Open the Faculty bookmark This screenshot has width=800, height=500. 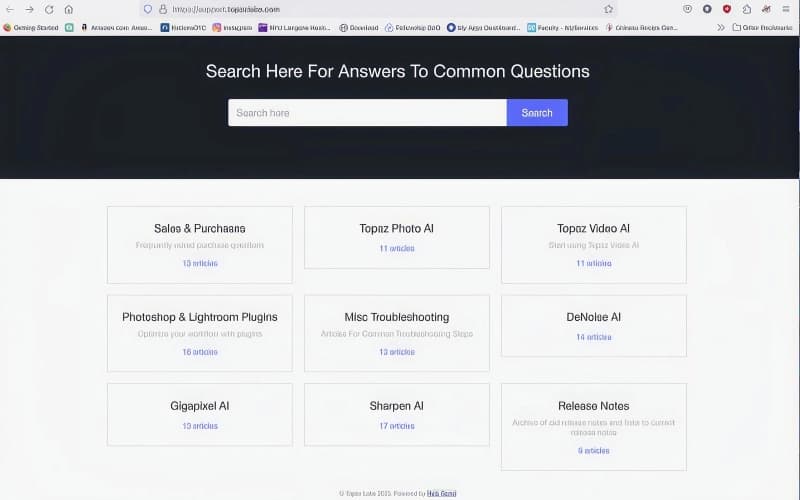(562, 28)
